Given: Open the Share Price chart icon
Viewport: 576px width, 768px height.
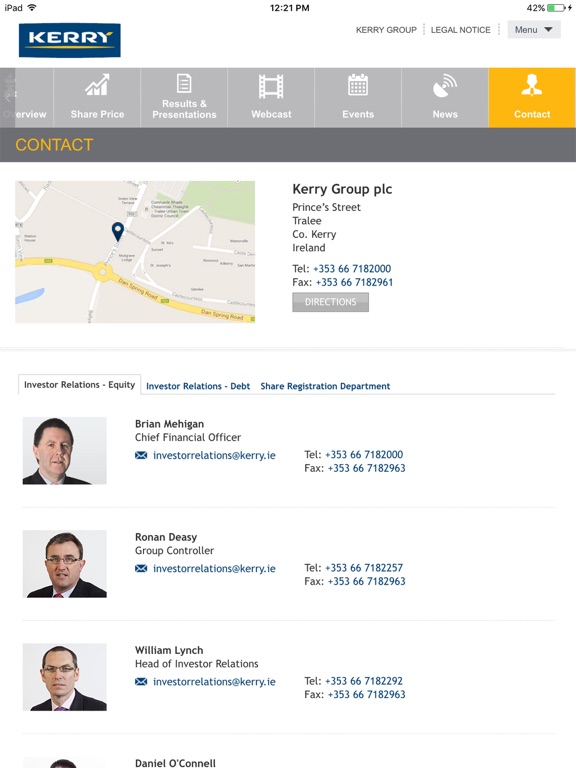Looking at the screenshot, I should coord(97,85).
